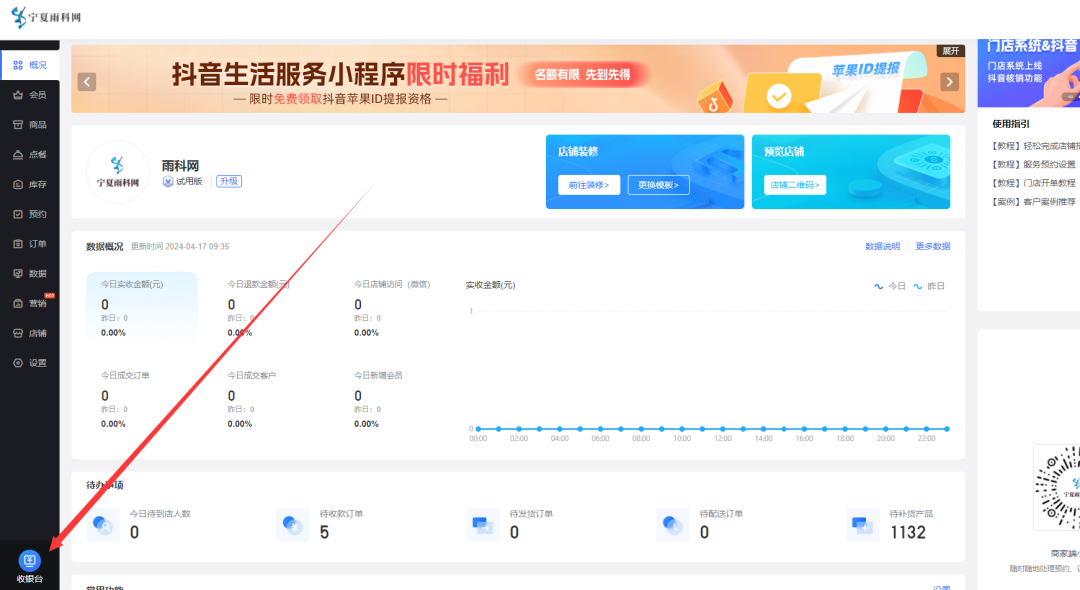
Task: Click the 待配送订单 icon
Action: point(673,525)
